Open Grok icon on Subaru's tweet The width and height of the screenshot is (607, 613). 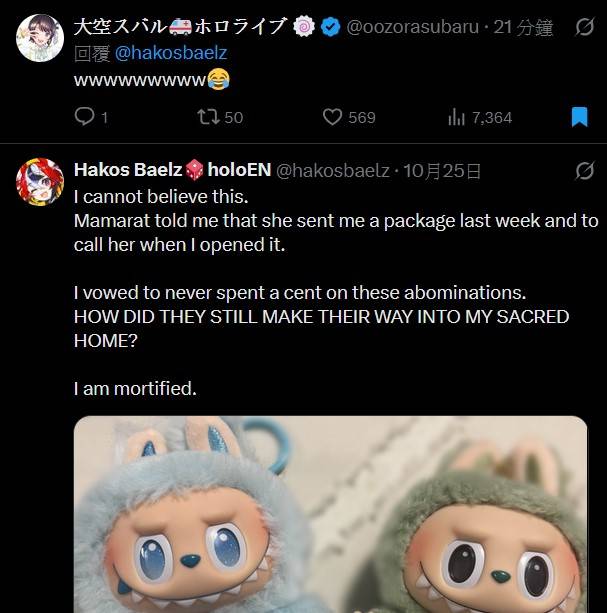coord(586,28)
